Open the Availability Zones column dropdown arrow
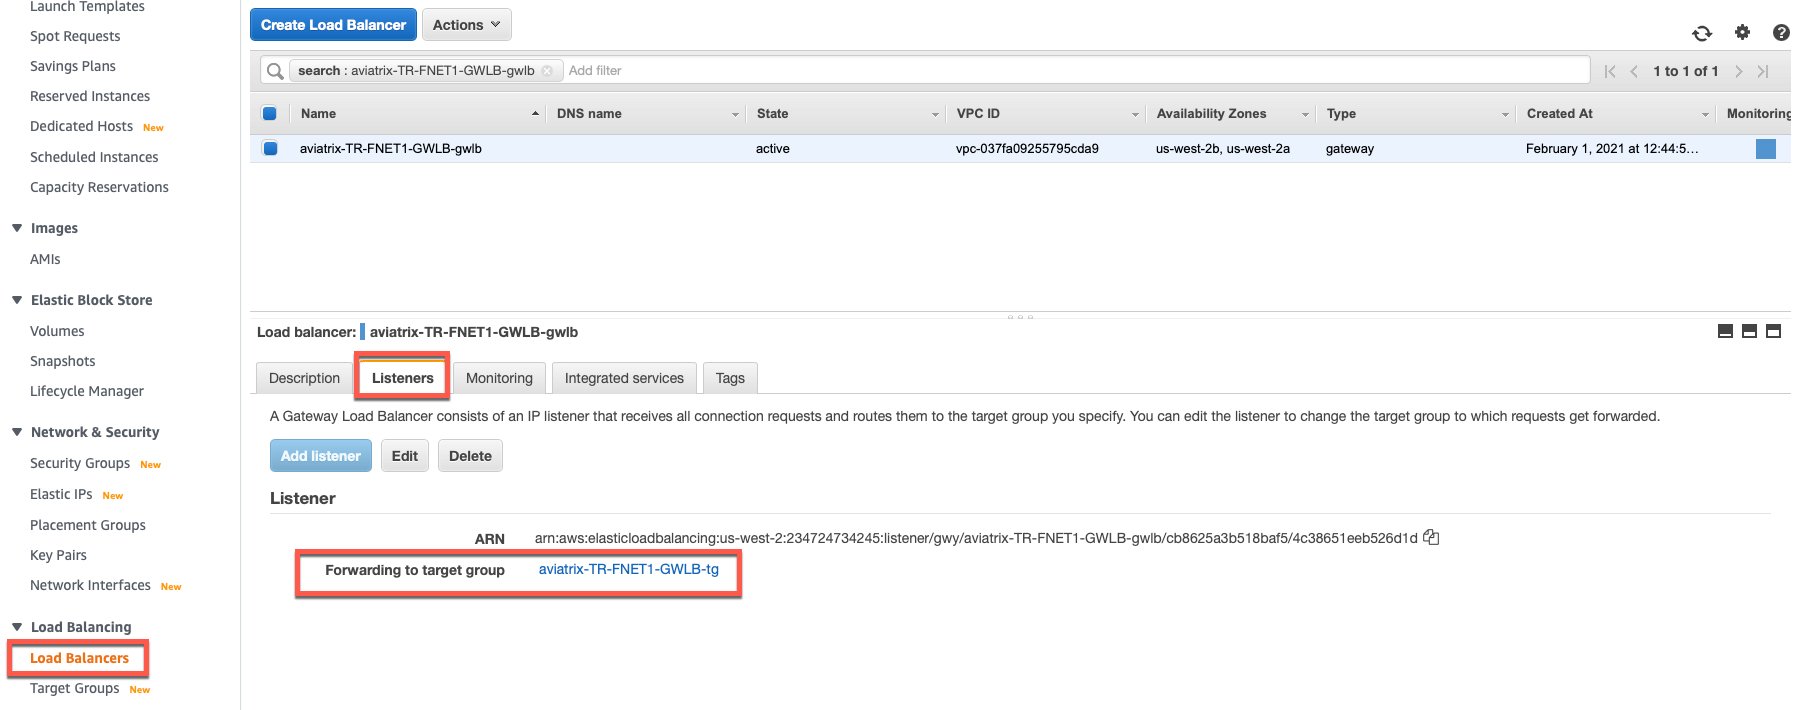1799x710 pixels. tap(1305, 114)
